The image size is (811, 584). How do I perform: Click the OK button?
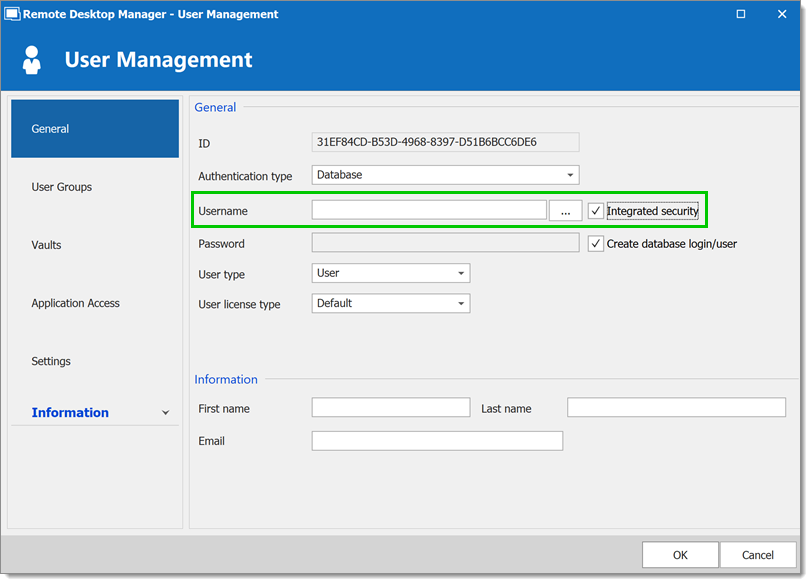680,555
